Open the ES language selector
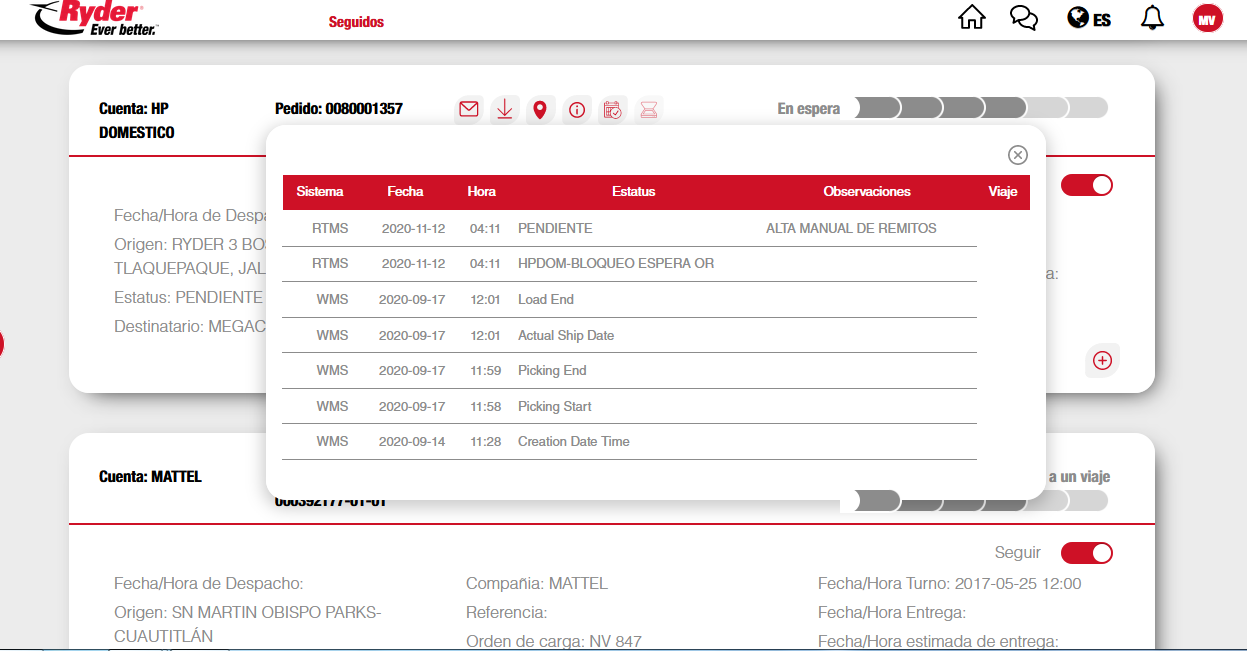This screenshot has width=1247, height=651. 1089,19
